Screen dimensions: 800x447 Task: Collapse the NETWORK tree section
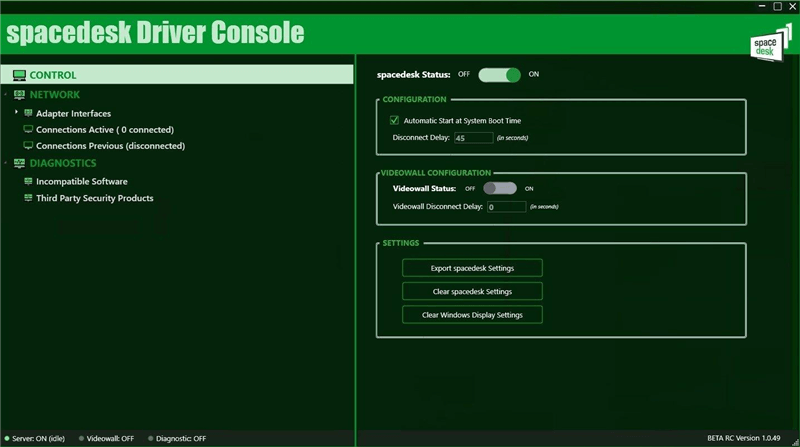6,95
